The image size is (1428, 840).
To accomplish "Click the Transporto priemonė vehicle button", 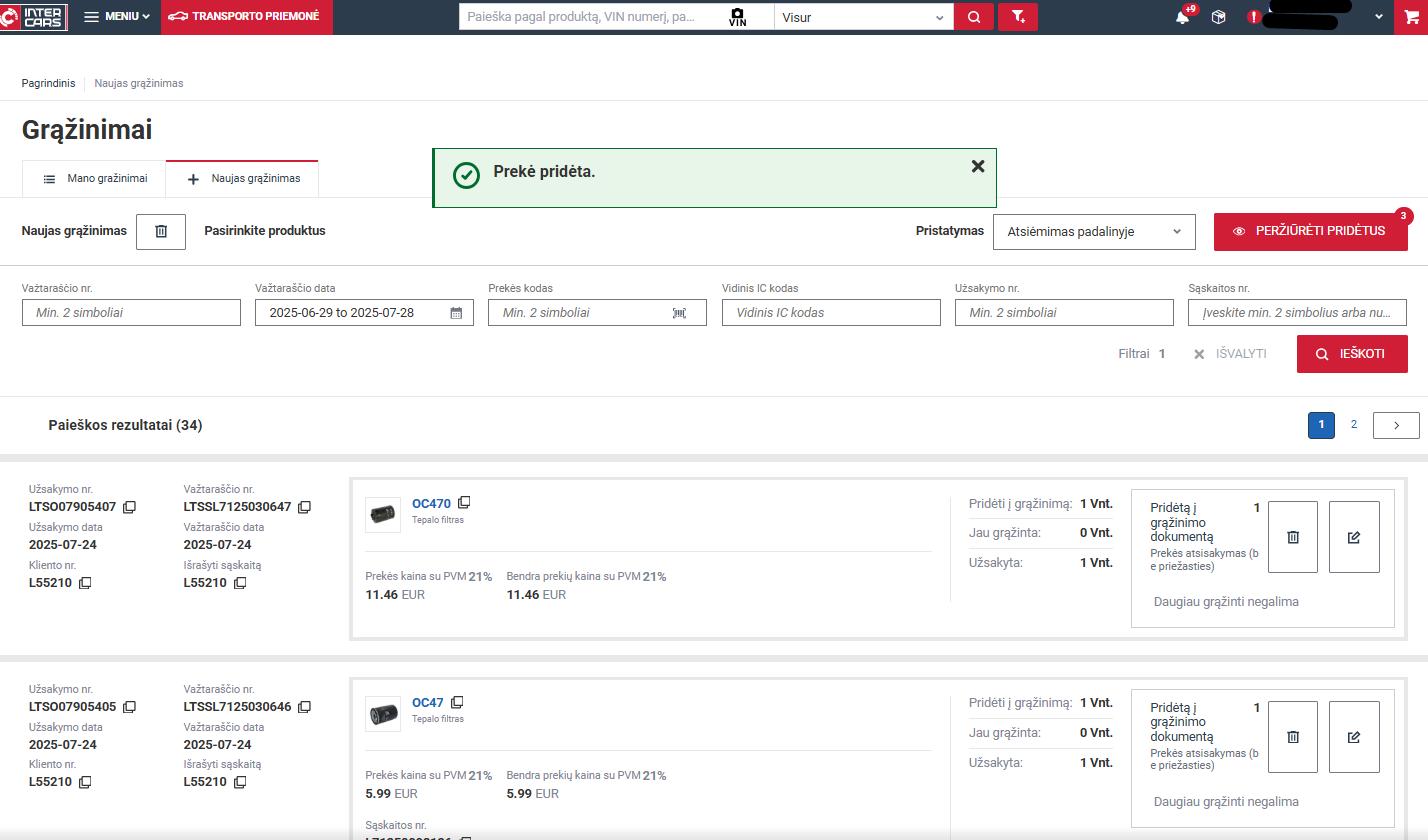I will [x=246, y=17].
